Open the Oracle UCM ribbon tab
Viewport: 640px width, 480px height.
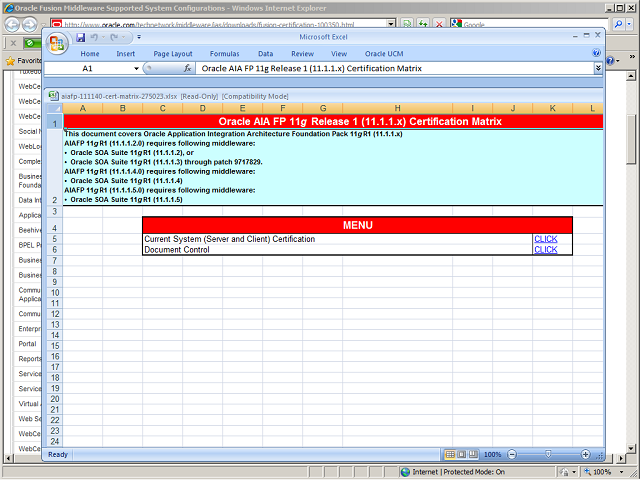click(384, 53)
